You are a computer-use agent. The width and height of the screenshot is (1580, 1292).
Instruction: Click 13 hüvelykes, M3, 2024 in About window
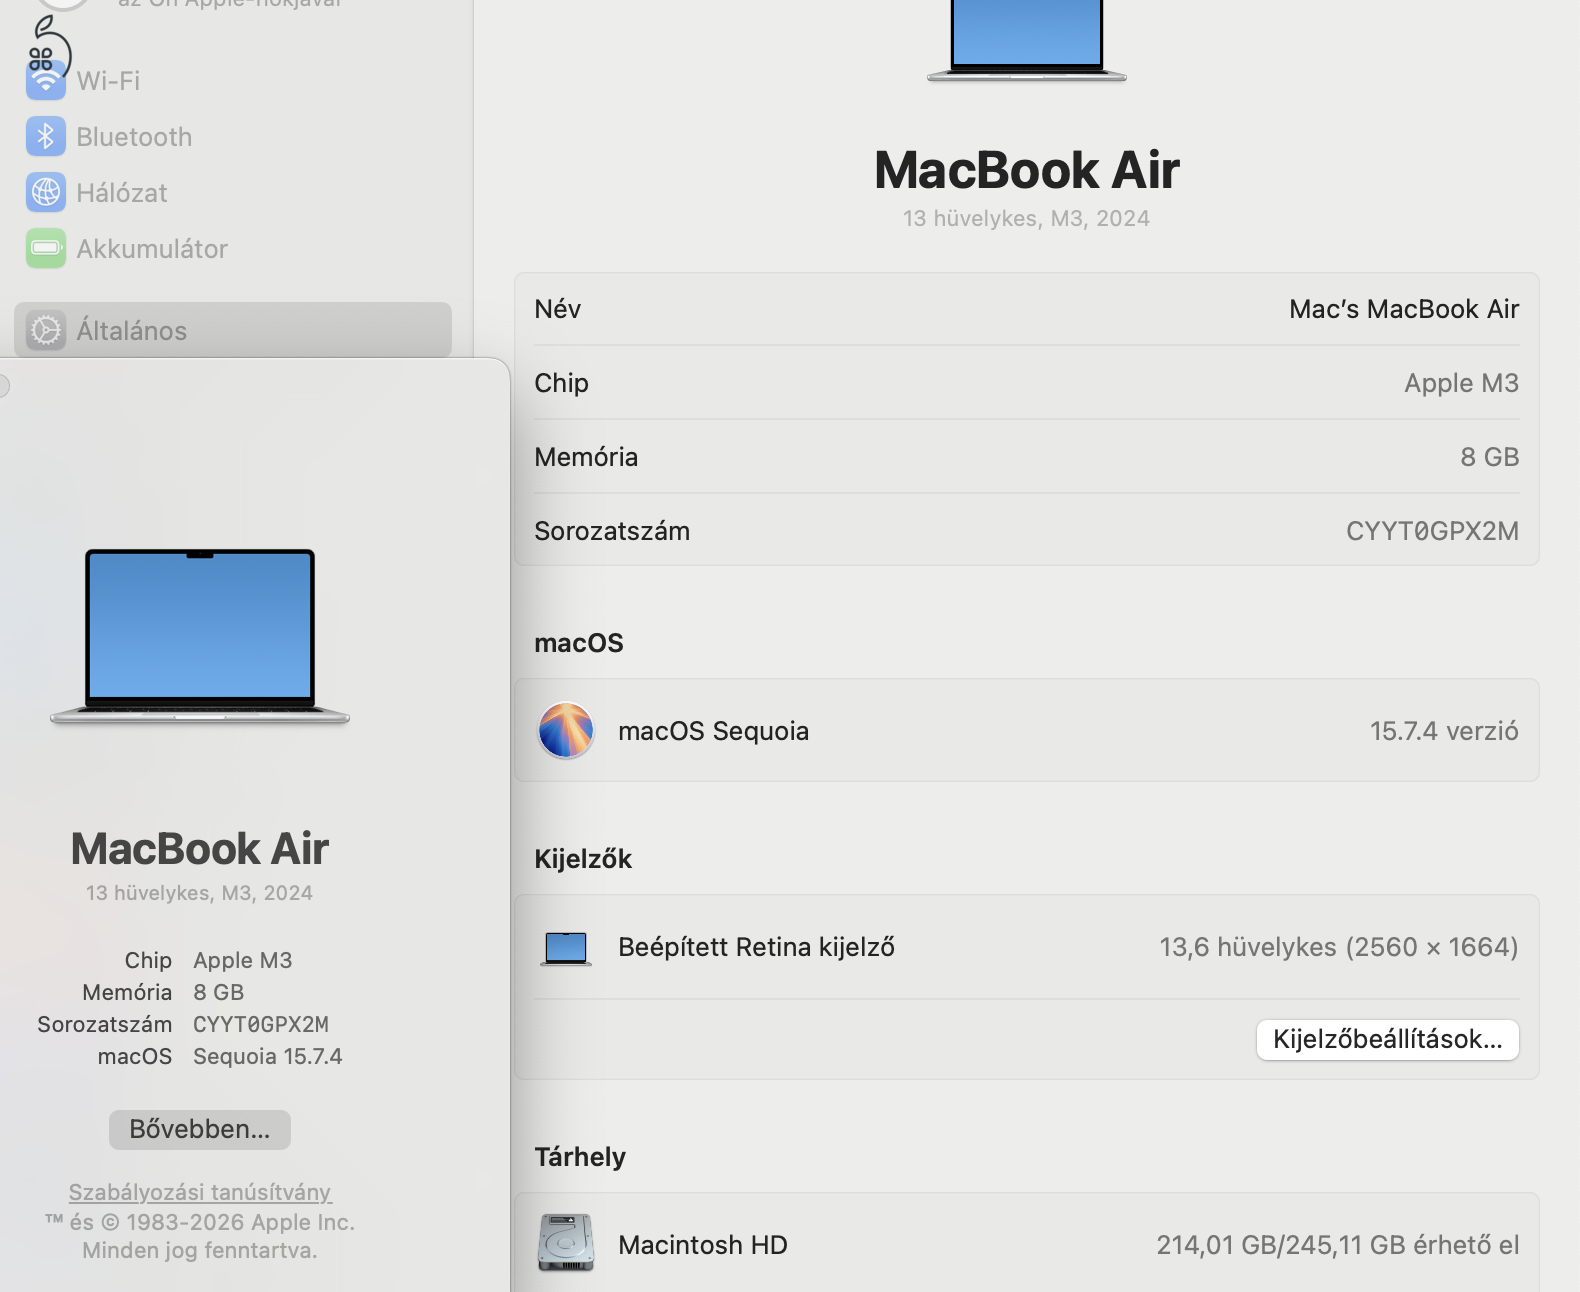200,893
